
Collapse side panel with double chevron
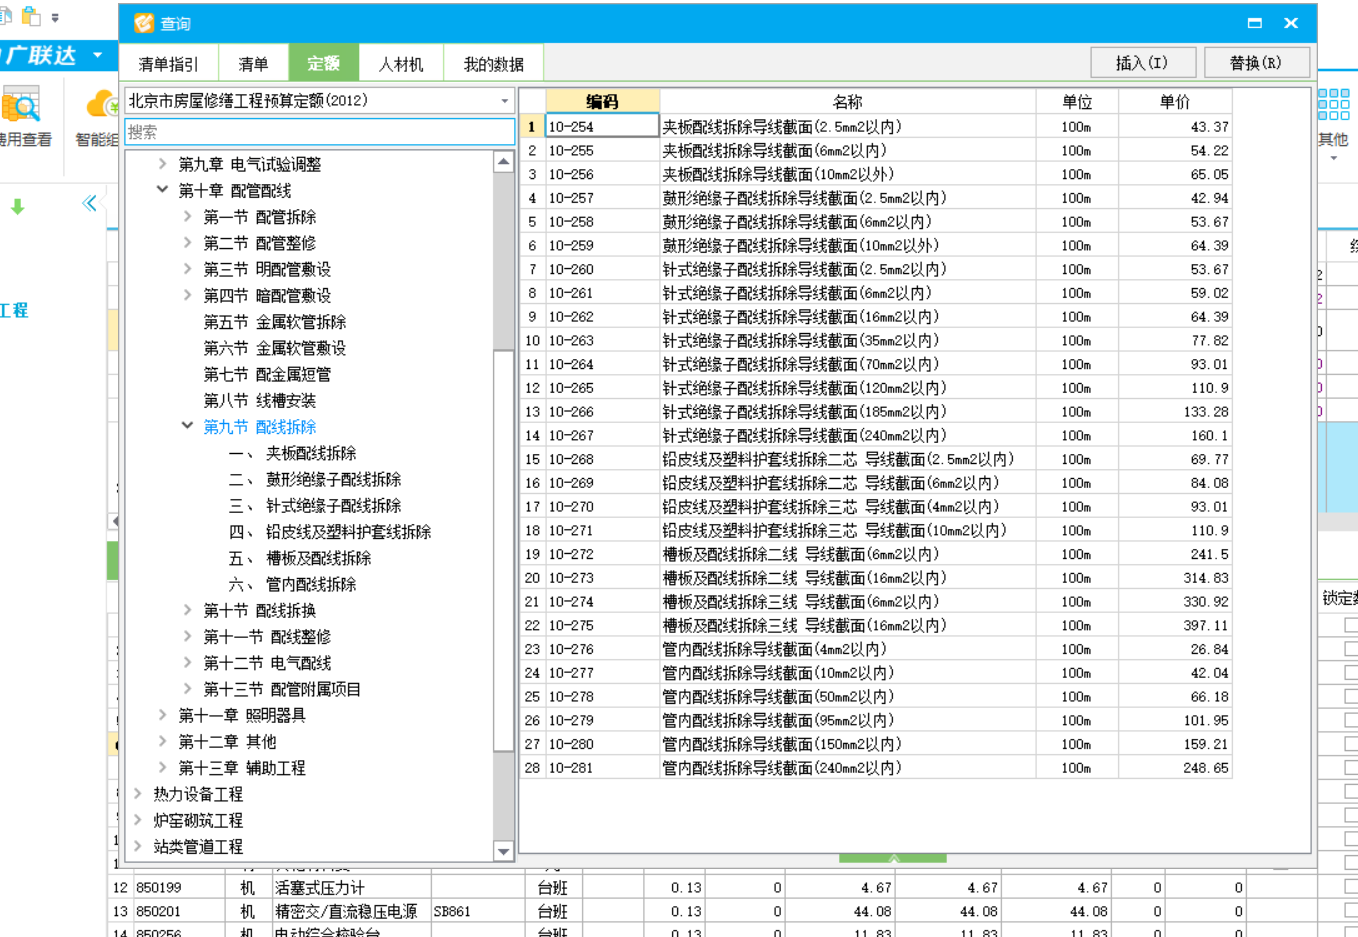click(x=89, y=204)
